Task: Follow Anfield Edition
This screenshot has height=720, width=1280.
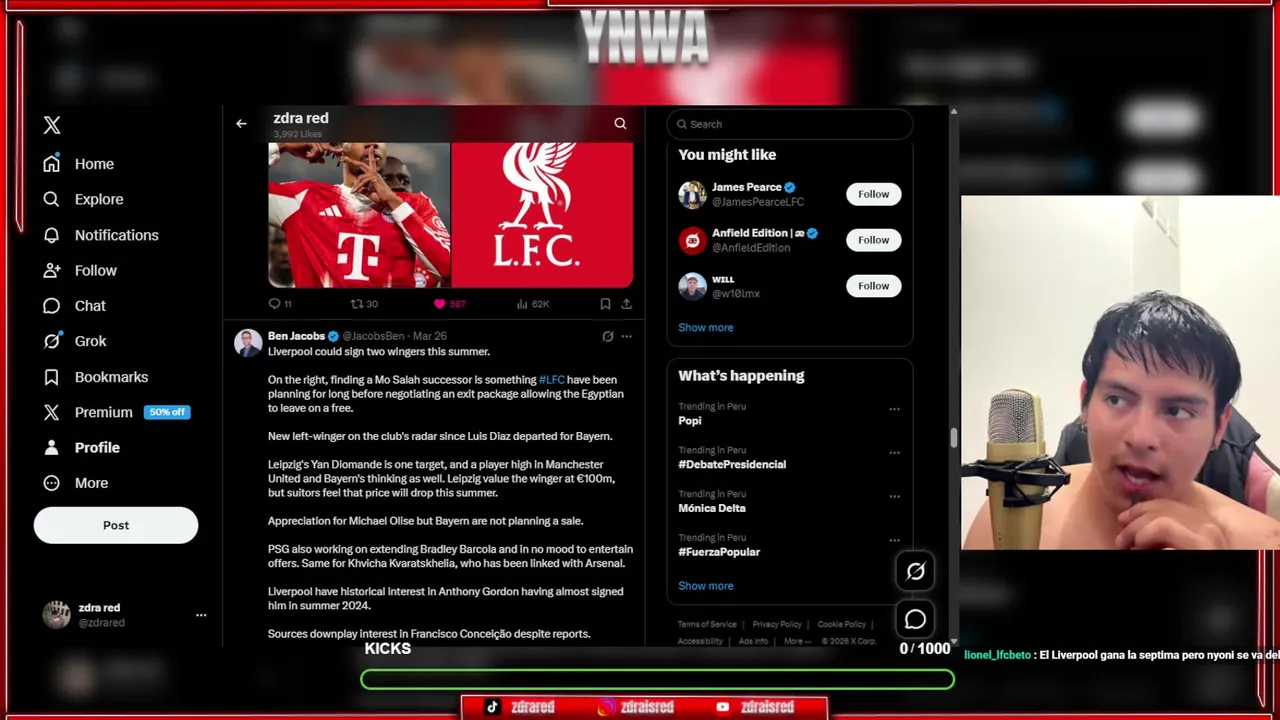Action: tap(873, 240)
